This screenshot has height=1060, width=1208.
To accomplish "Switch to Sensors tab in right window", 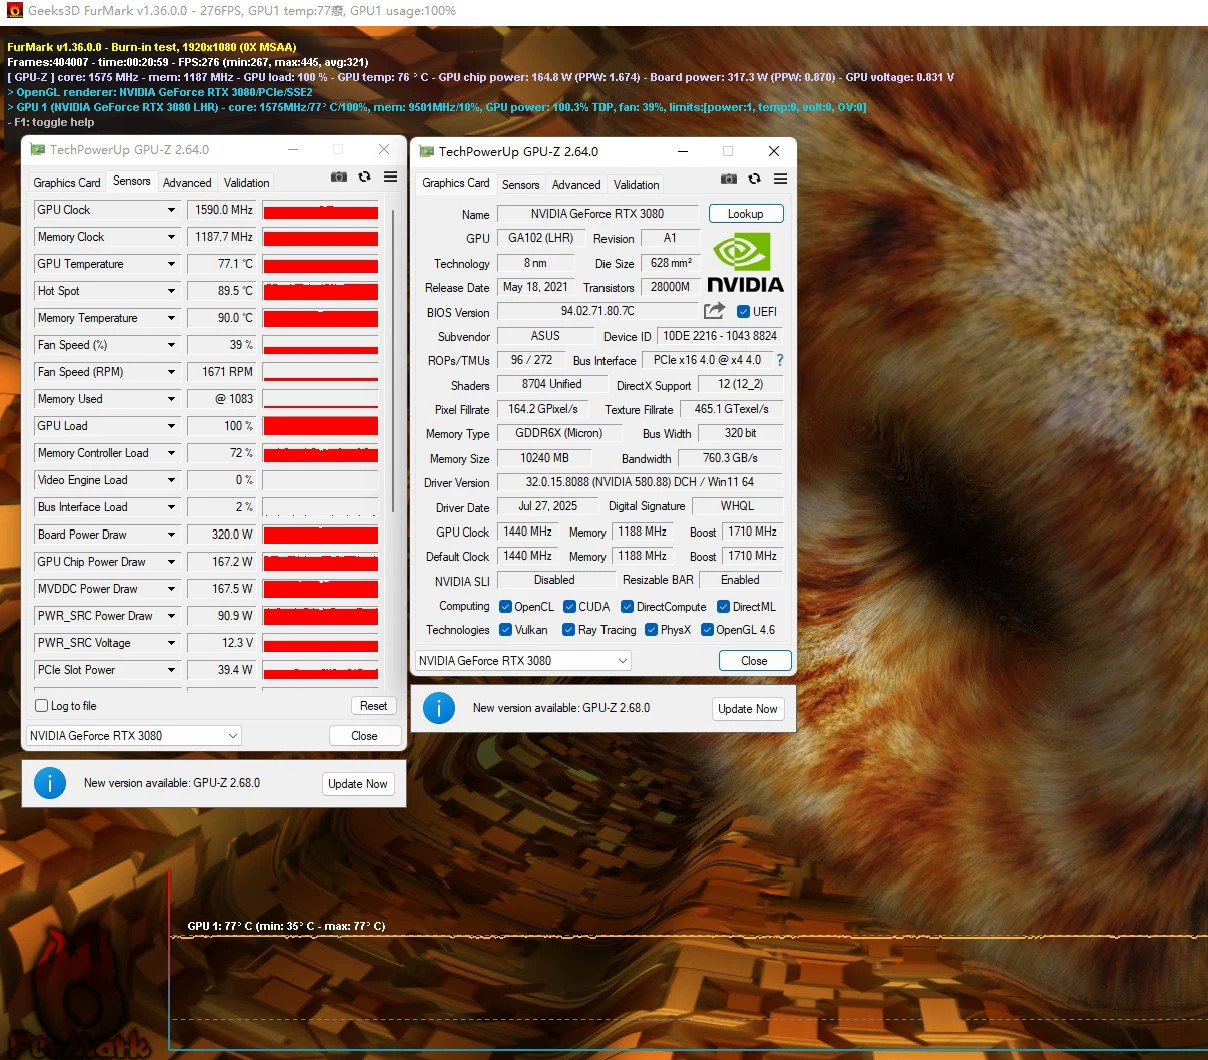I will tap(521, 185).
